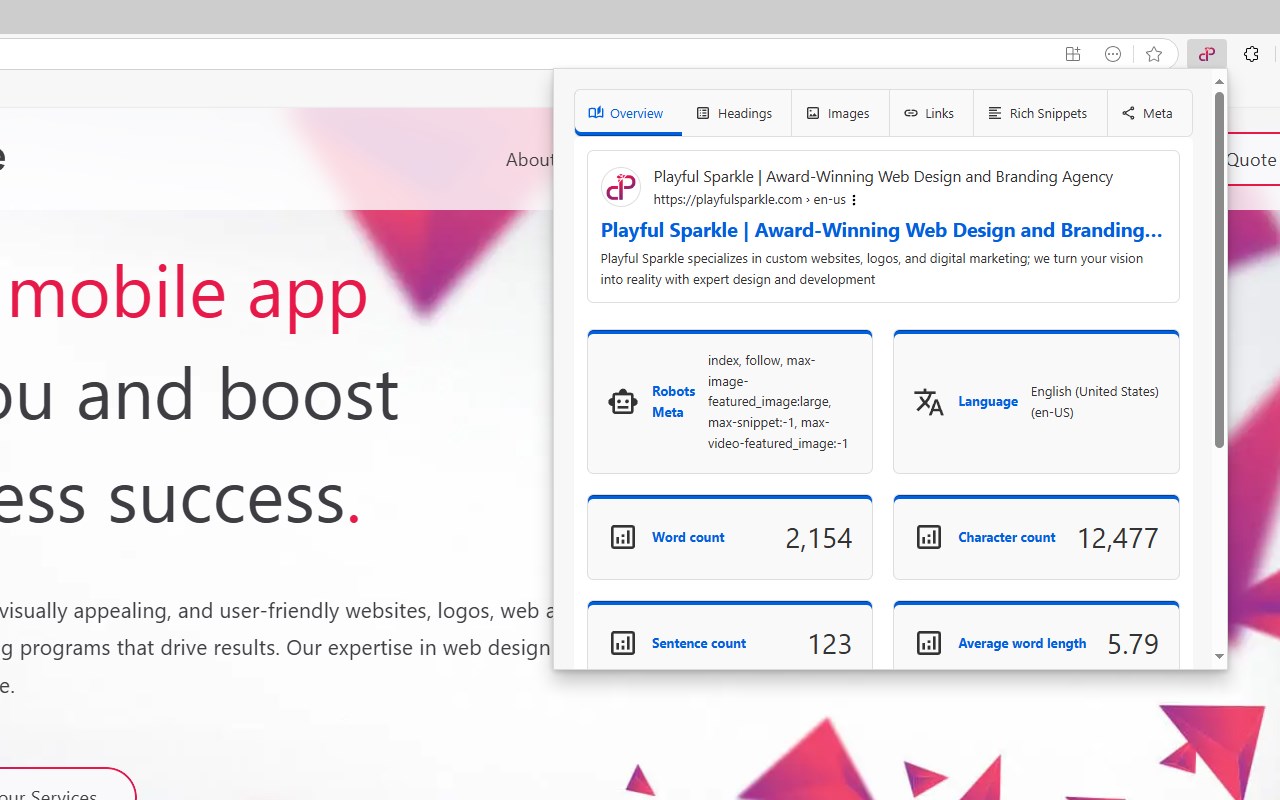
Task: Click the Sentence count label
Action: [698, 643]
